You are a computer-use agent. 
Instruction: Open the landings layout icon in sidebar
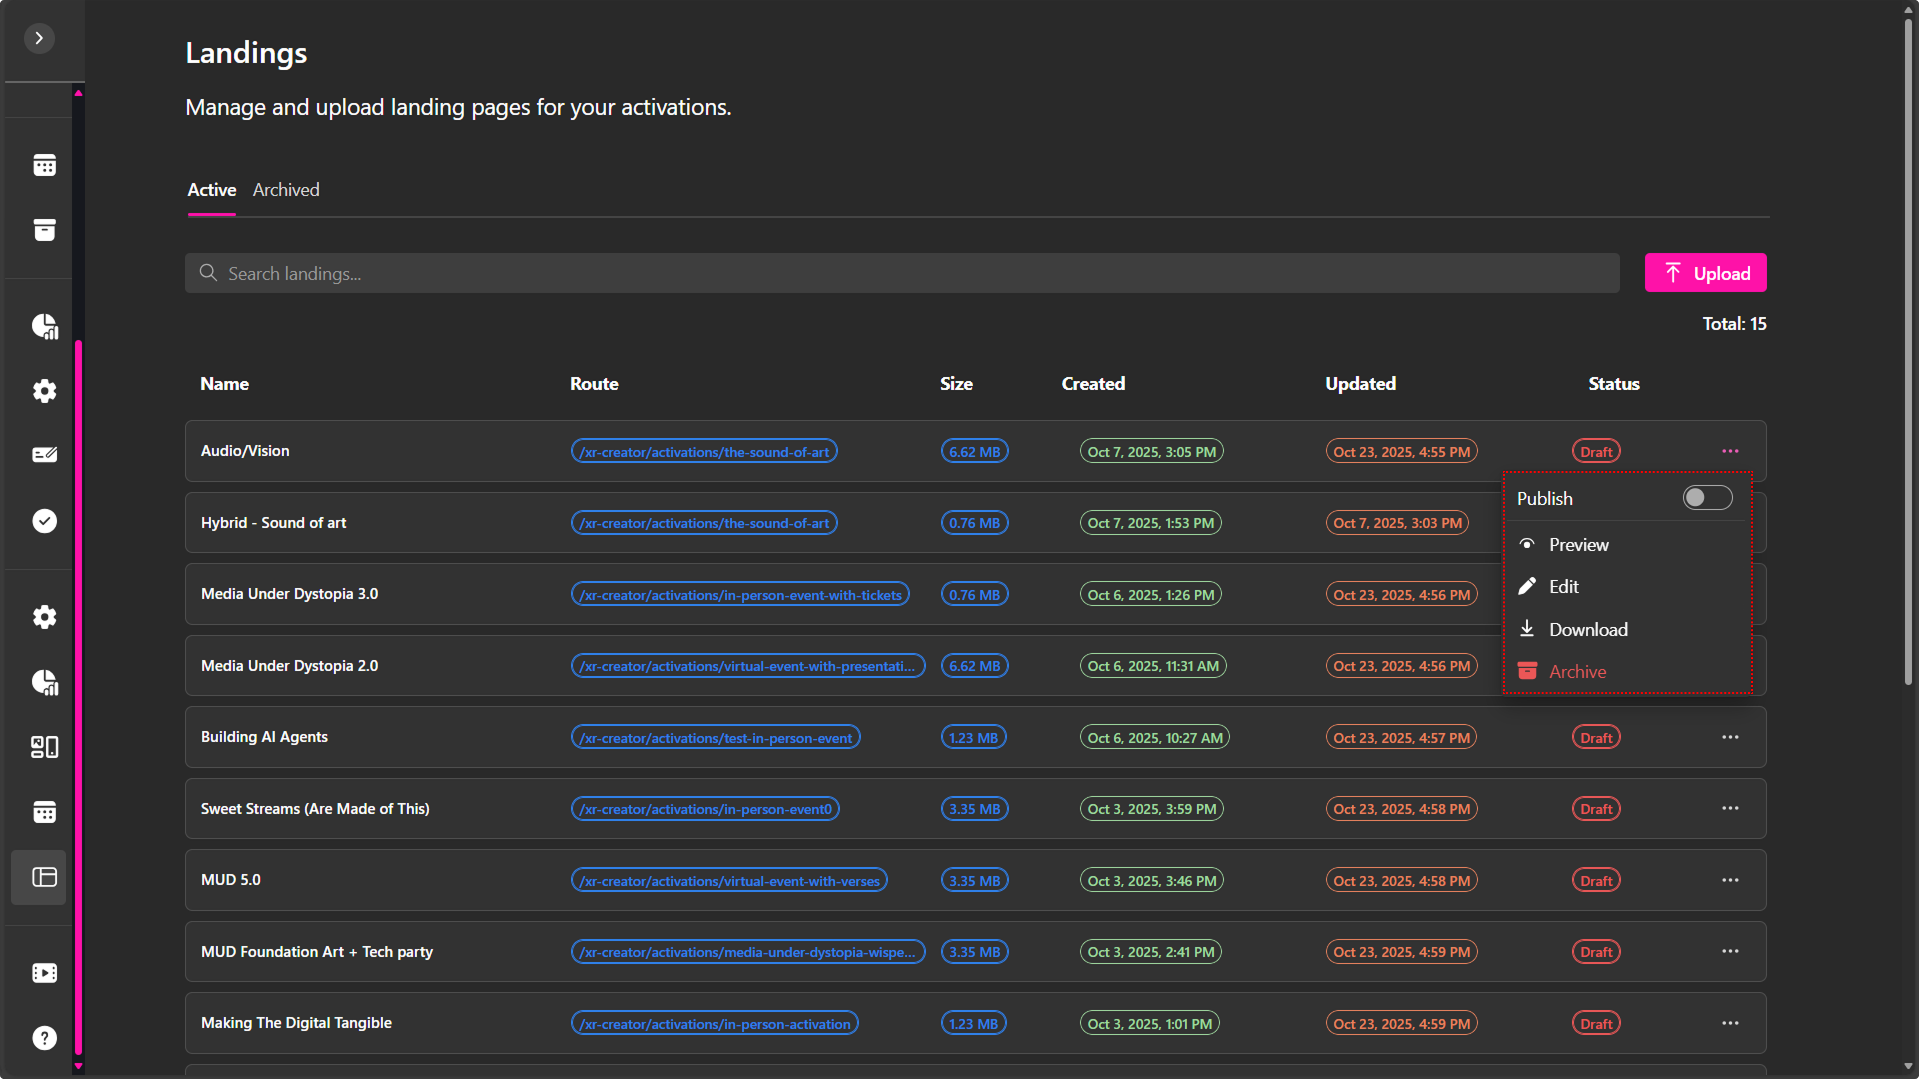tap(44, 877)
